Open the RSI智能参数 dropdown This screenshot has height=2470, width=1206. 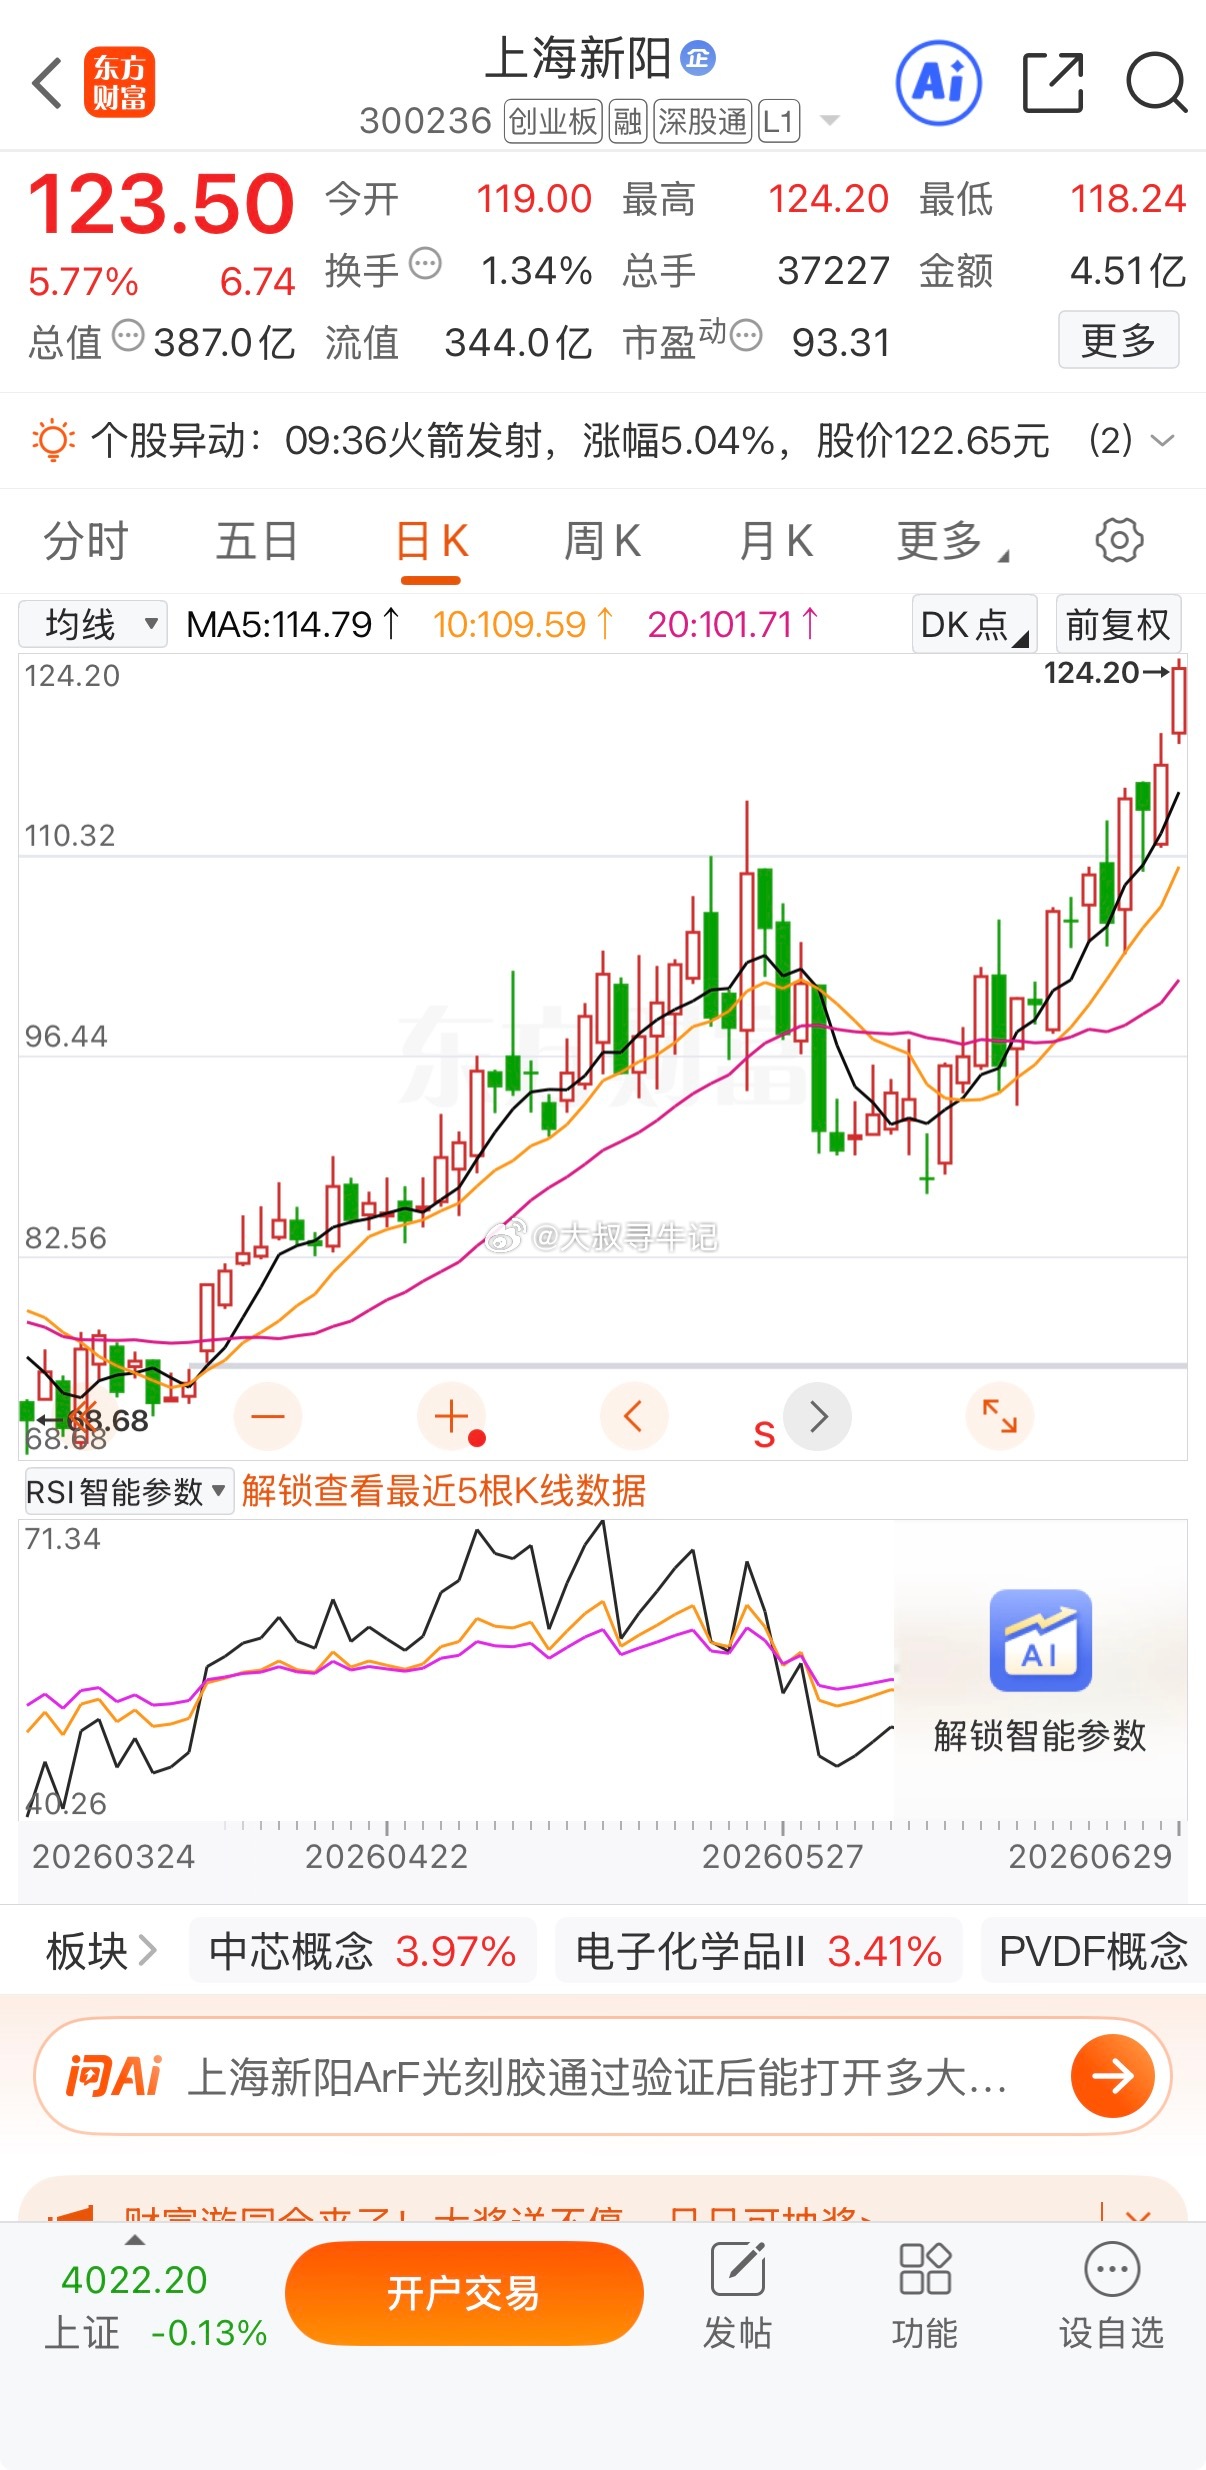tap(127, 1491)
